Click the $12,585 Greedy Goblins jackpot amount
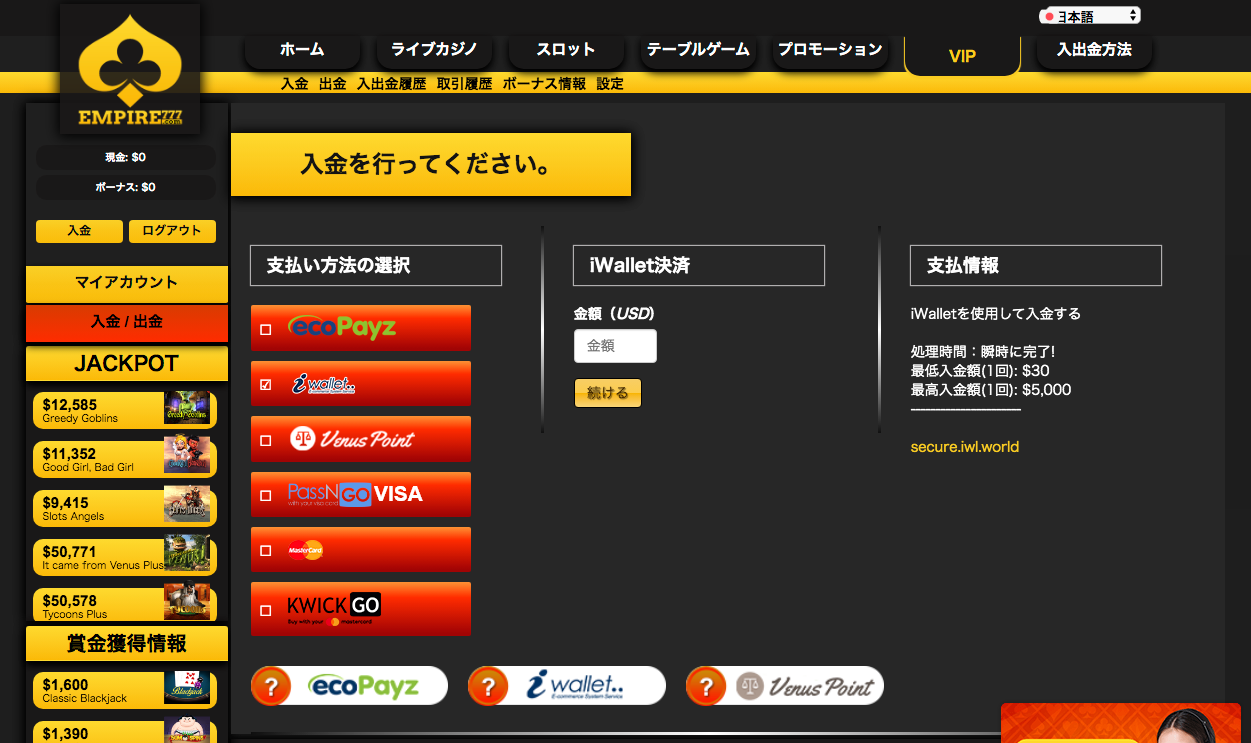Viewport: 1251px width, 743px height. 70,404
